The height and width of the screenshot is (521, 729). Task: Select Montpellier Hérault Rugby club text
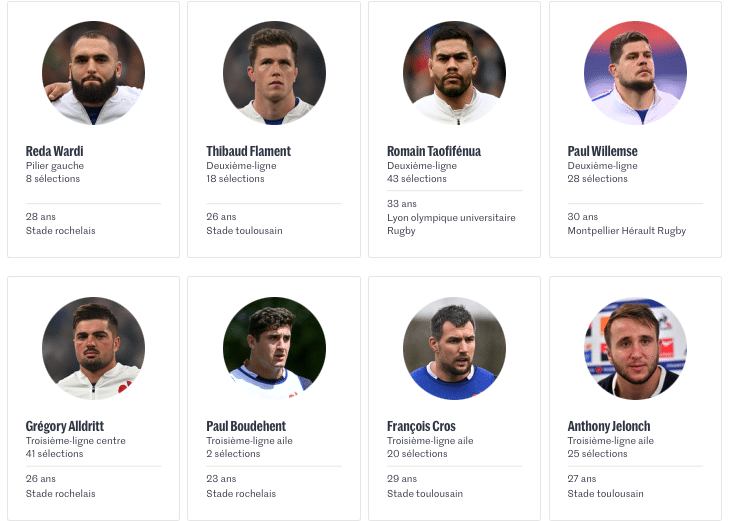tap(626, 231)
